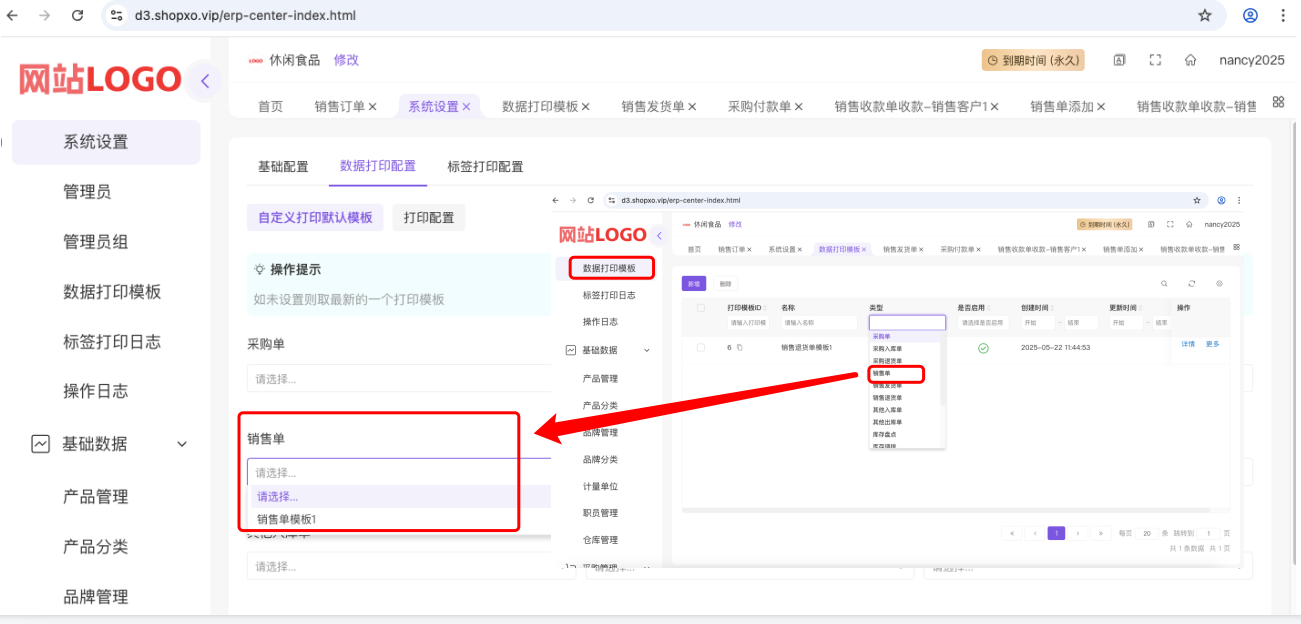Screen dimensions: 1301x624
Task: Click the browser forward arrow
Action: [44, 16]
